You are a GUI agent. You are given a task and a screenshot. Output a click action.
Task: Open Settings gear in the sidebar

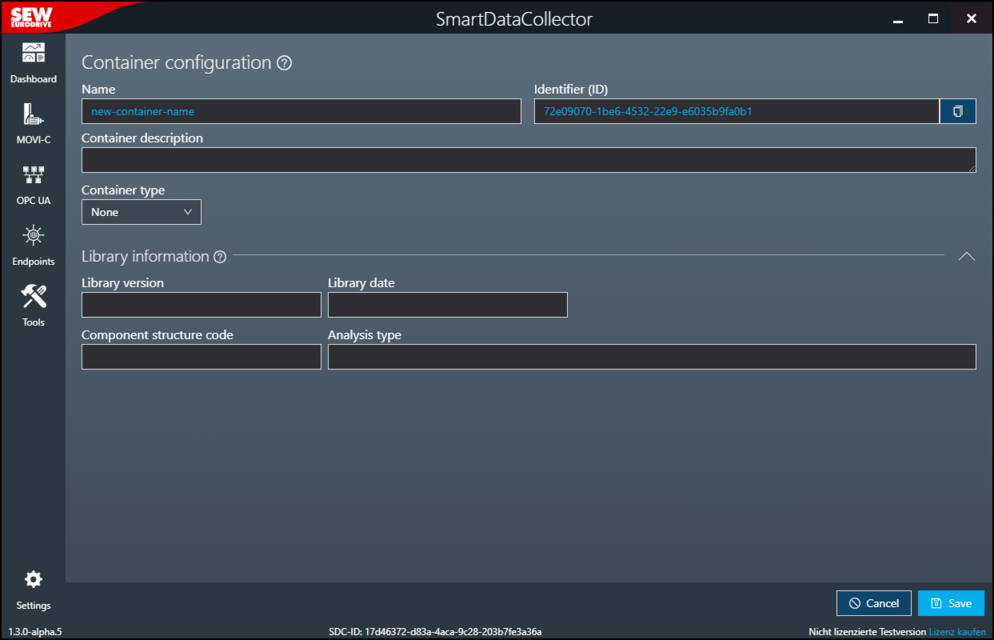[33, 588]
